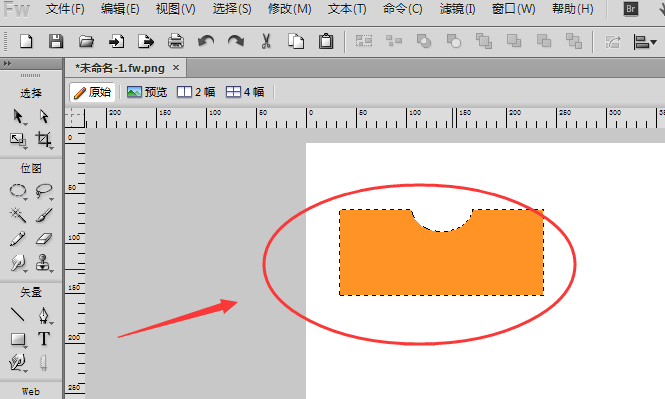The height and width of the screenshot is (399, 665).
Task: Click the Undo arrow button
Action: coord(206,42)
